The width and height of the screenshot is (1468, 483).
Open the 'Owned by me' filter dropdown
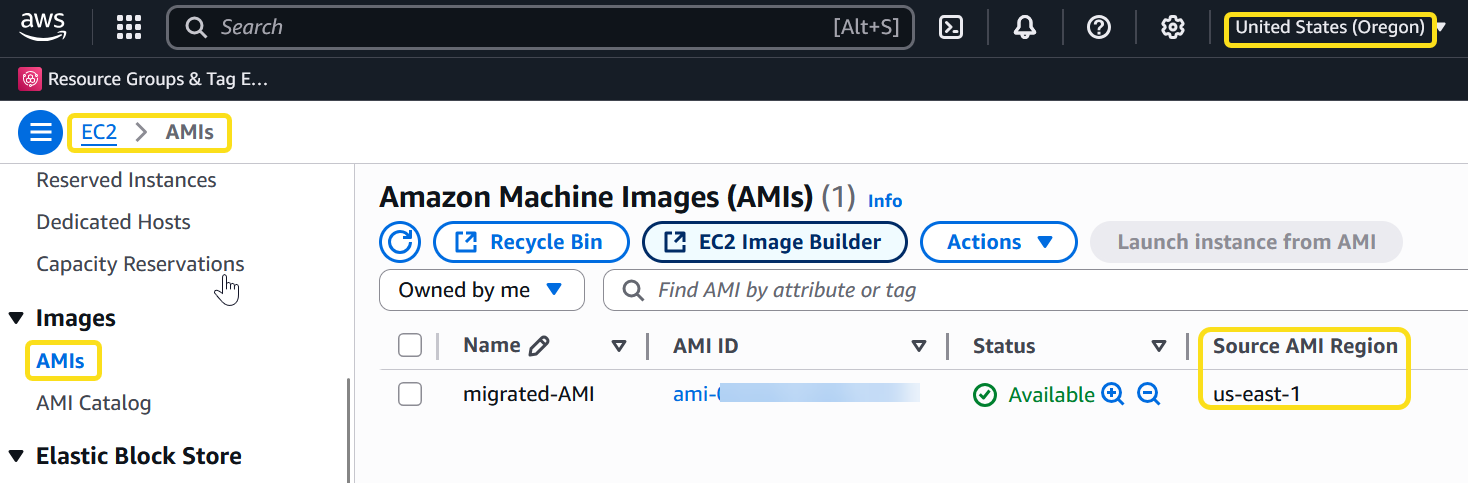480,290
